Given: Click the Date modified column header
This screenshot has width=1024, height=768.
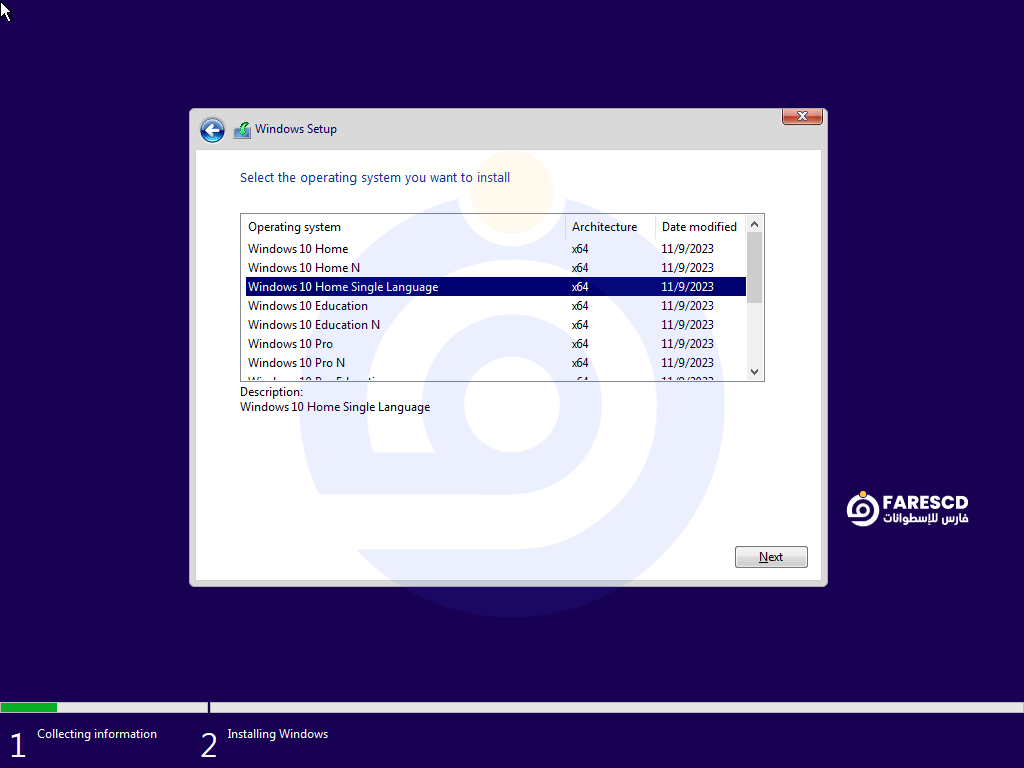Looking at the screenshot, I should pyautogui.click(x=700, y=227).
